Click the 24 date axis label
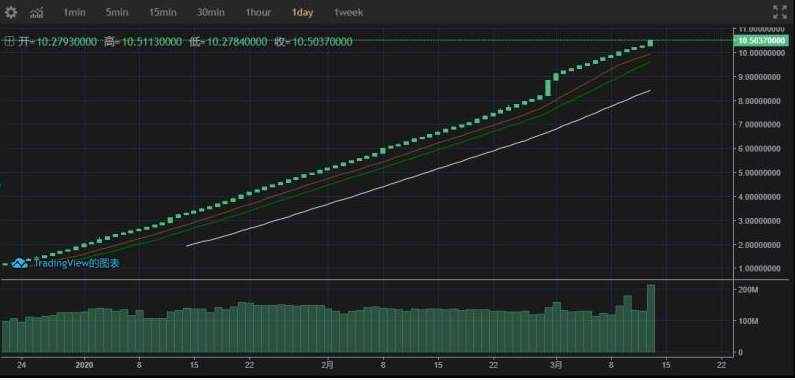This screenshot has width=795, height=380. pyautogui.click(x=21, y=364)
